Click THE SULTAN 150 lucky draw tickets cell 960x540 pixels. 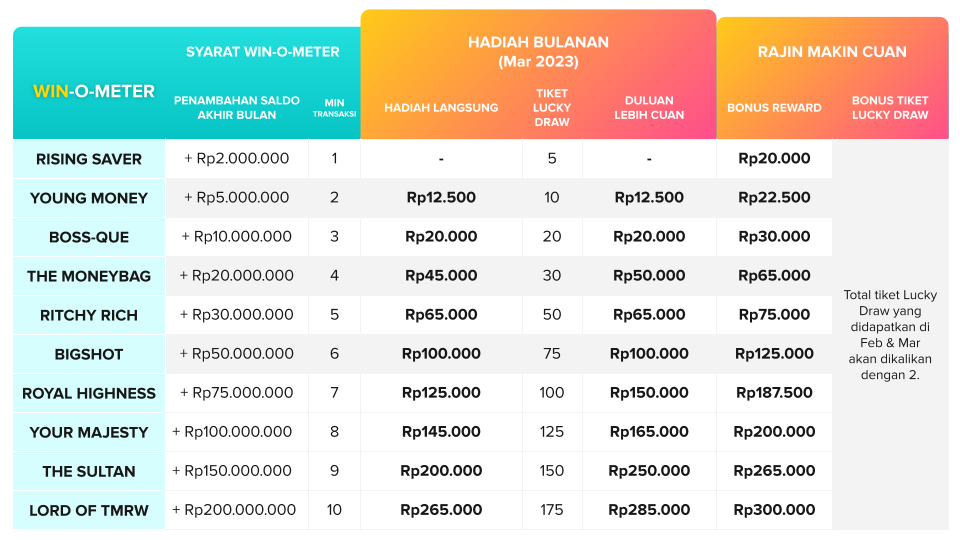tap(552, 471)
